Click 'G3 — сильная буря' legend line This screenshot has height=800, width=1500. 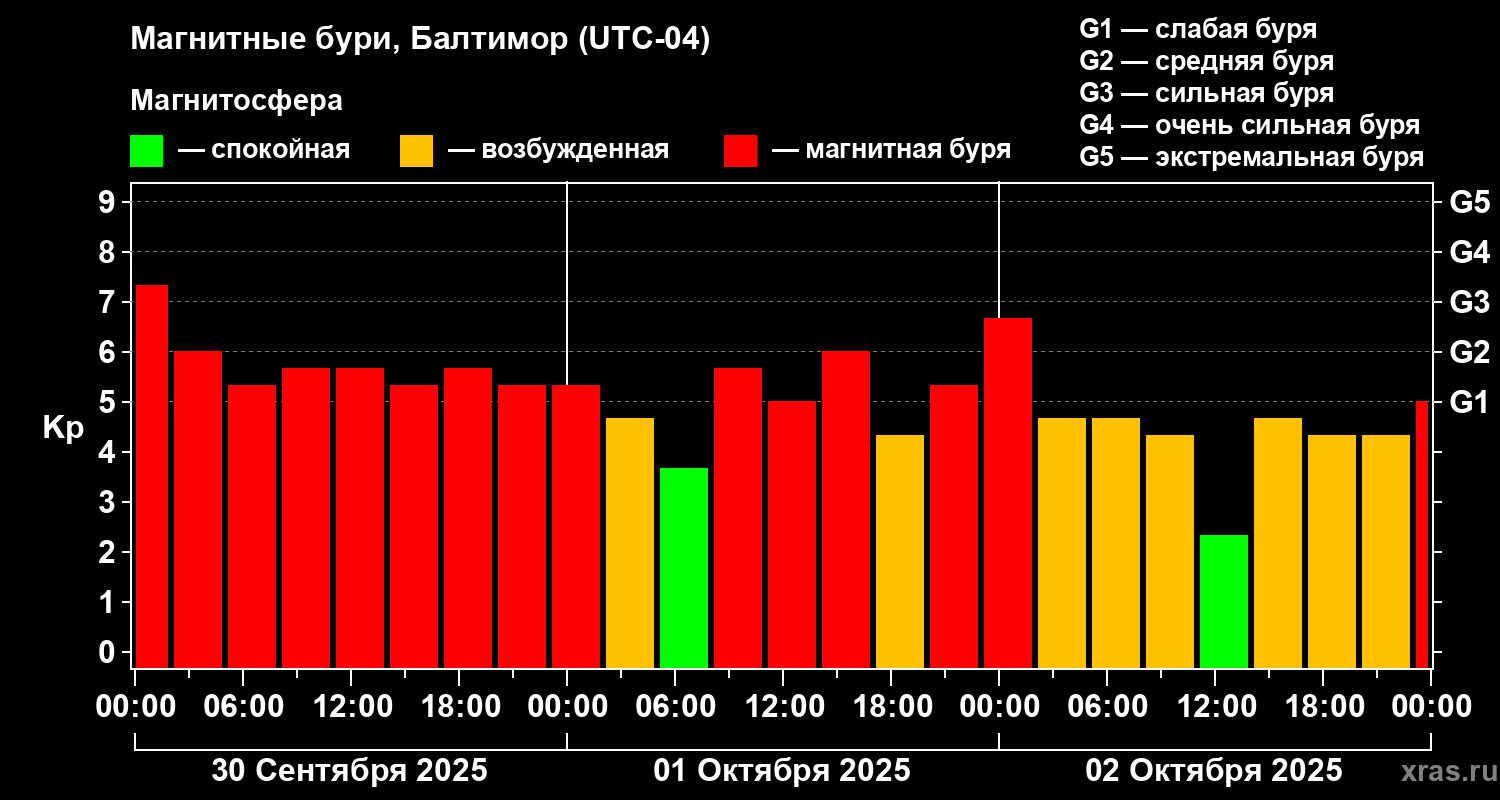pyautogui.click(x=1206, y=93)
